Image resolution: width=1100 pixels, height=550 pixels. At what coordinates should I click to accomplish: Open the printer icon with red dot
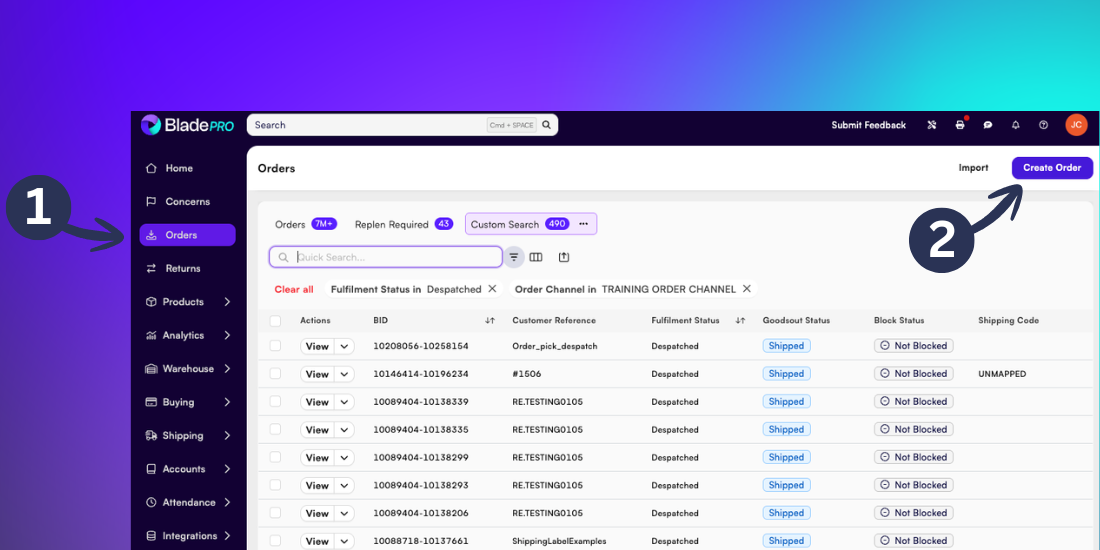960,125
